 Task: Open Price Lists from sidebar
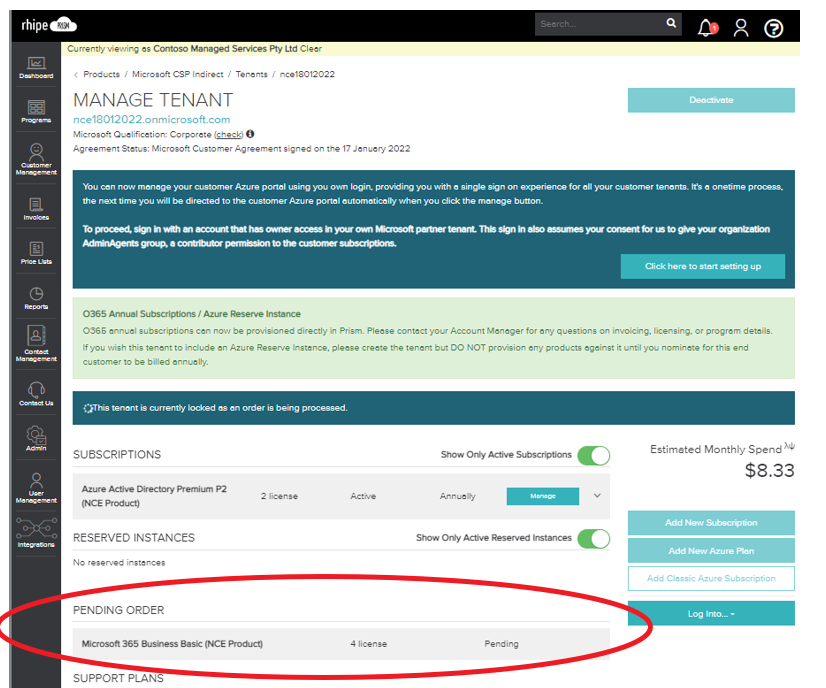coord(36,253)
